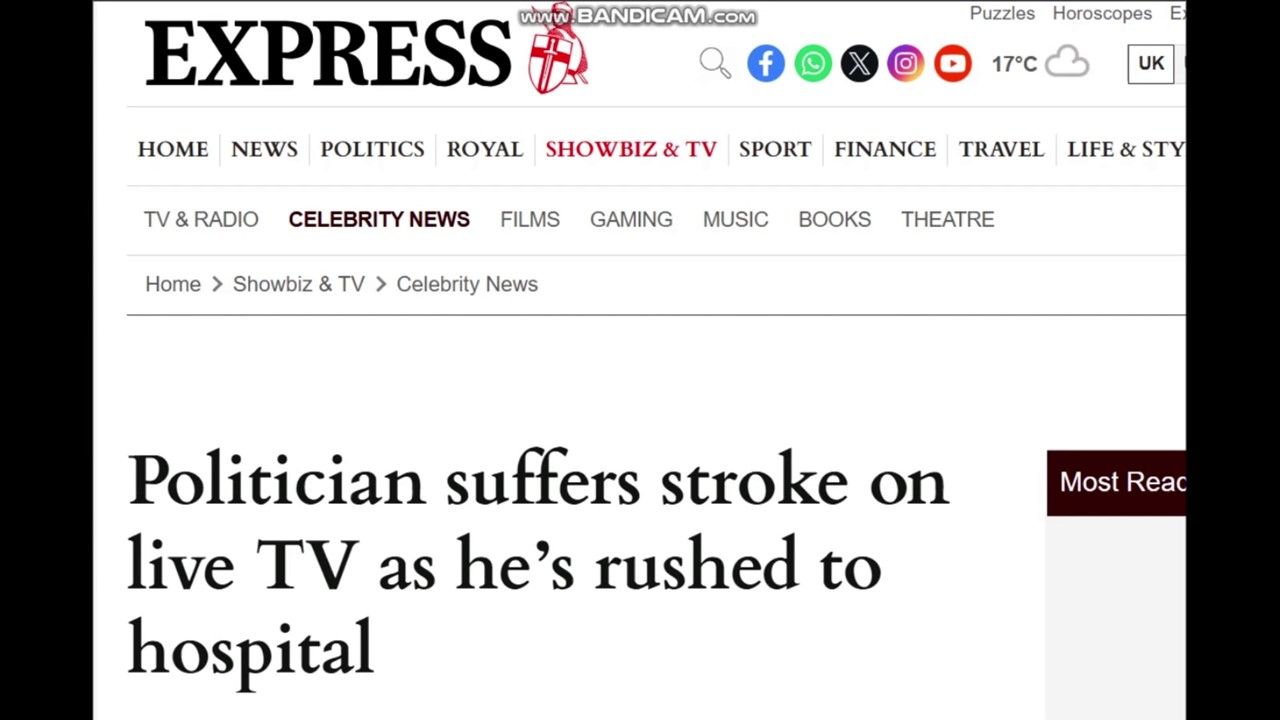Image resolution: width=1280 pixels, height=720 pixels.
Task: Click the Instagram icon
Action: click(x=906, y=64)
